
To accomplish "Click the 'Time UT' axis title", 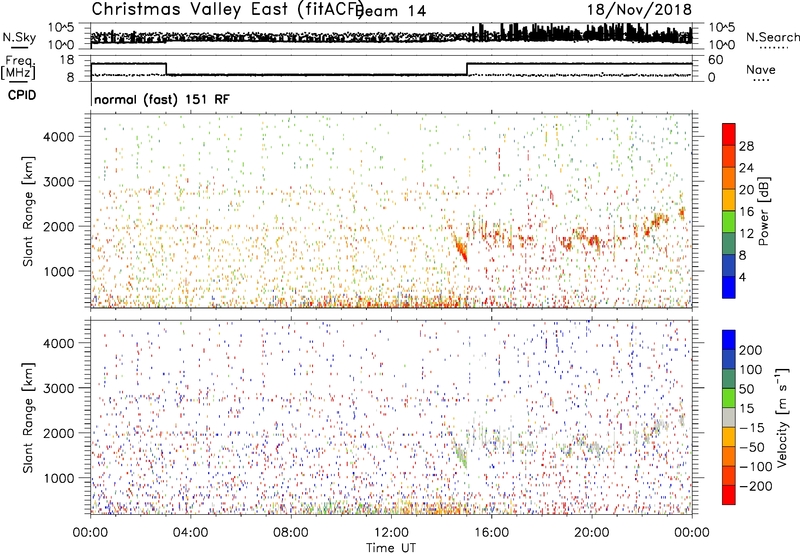I will coord(391,548).
